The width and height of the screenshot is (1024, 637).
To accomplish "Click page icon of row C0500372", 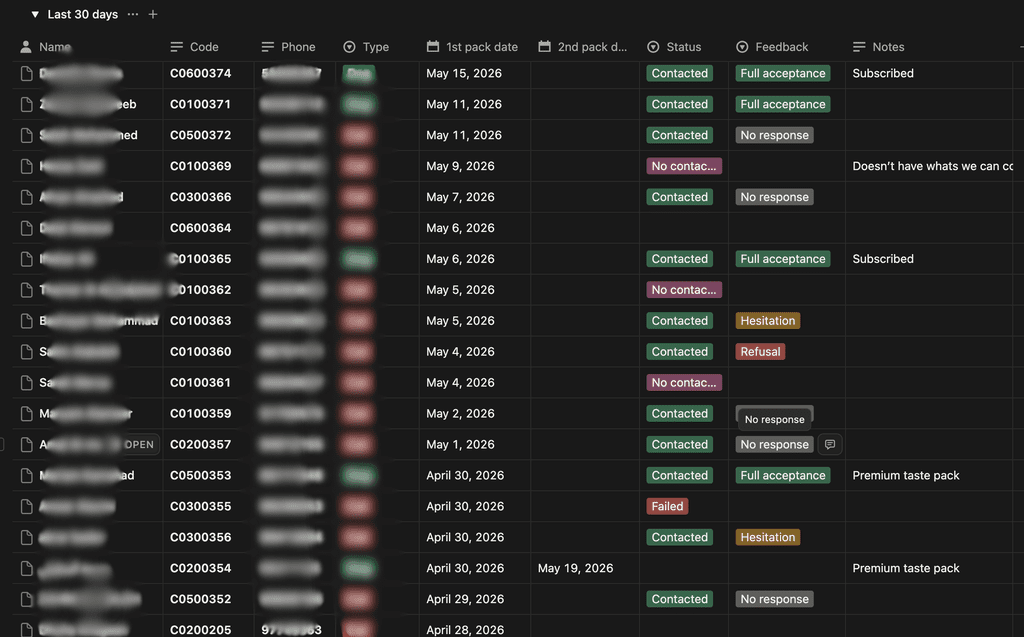I will (26, 135).
